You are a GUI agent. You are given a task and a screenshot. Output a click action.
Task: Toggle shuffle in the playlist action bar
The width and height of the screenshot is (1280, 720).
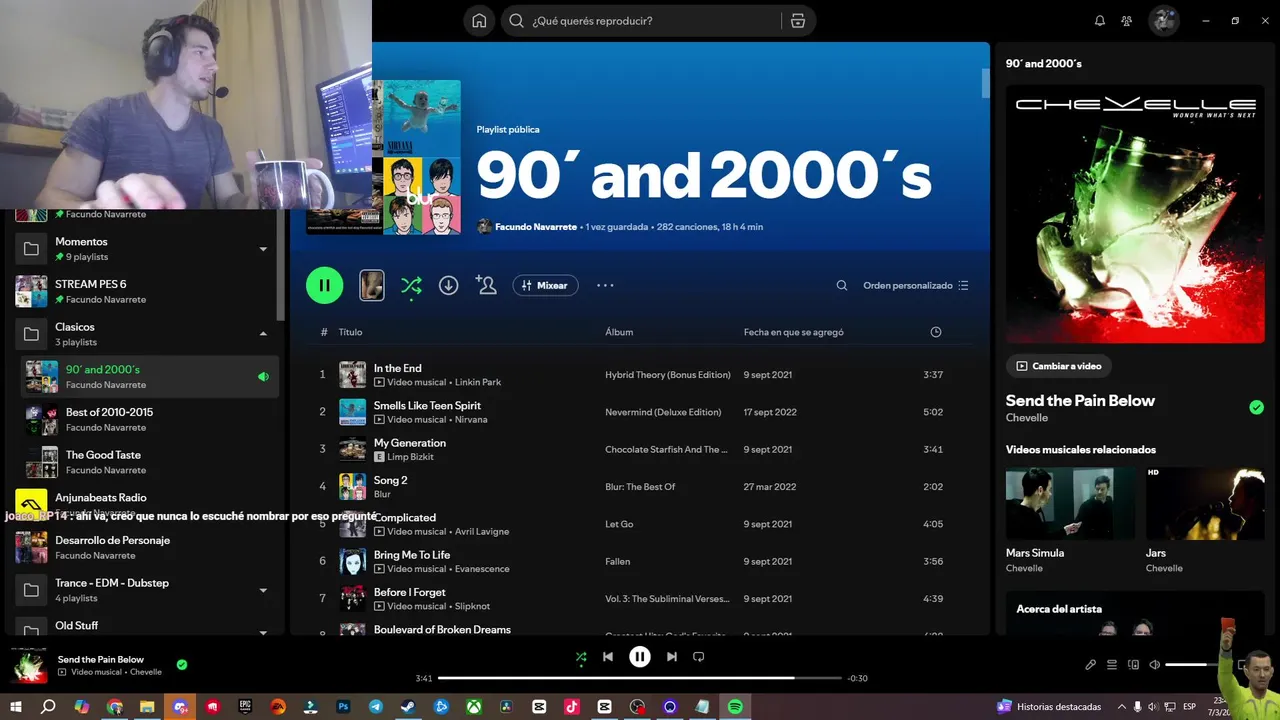[x=411, y=285]
